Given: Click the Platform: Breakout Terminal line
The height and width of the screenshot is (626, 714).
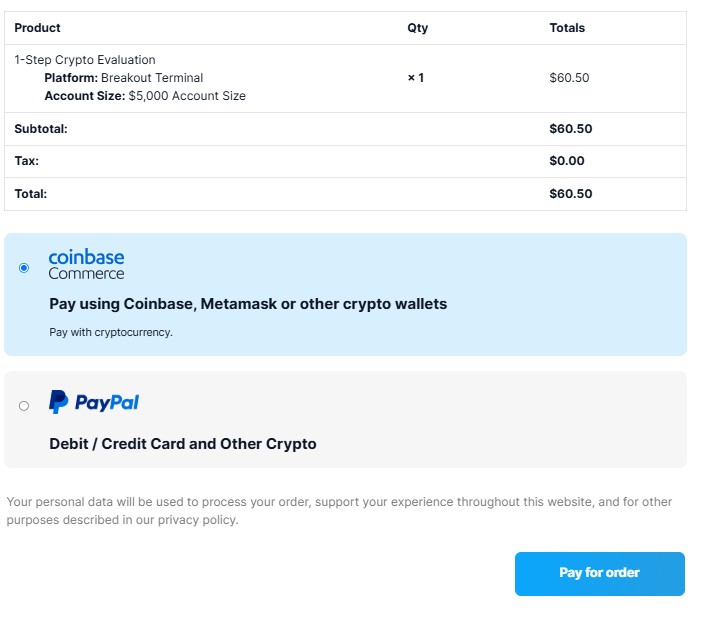Looking at the screenshot, I should tap(124, 78).
